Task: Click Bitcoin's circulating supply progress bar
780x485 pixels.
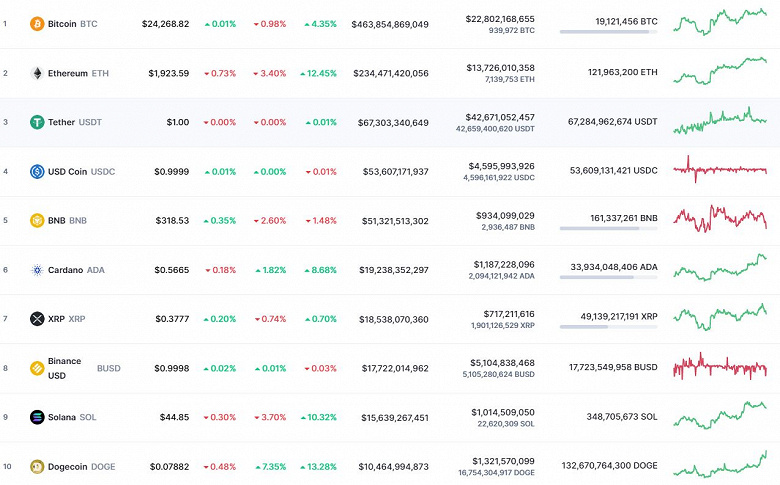Action: pos(608,32)
